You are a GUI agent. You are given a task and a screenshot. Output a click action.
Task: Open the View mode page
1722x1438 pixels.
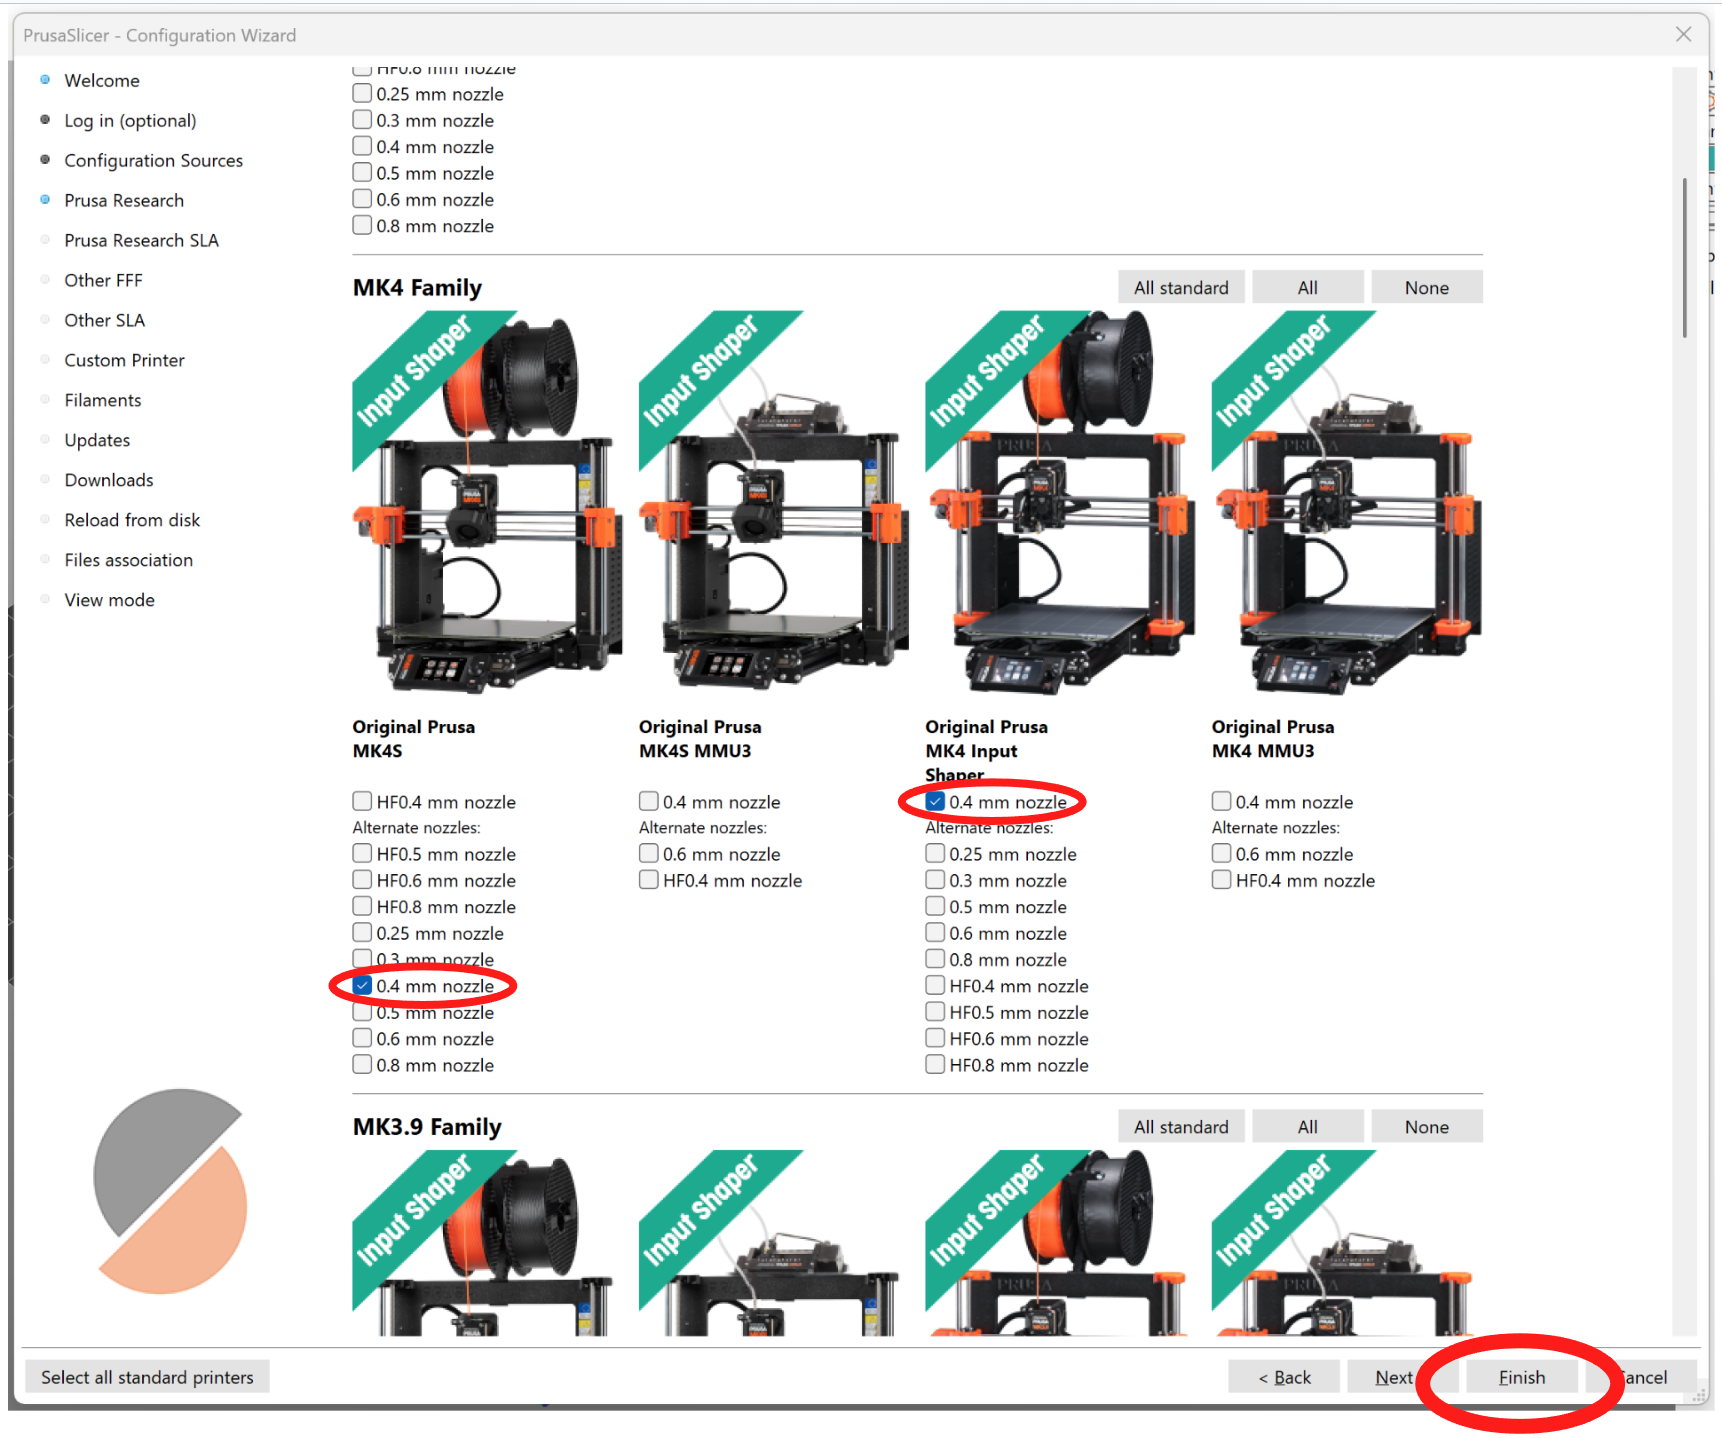(109, 600)
